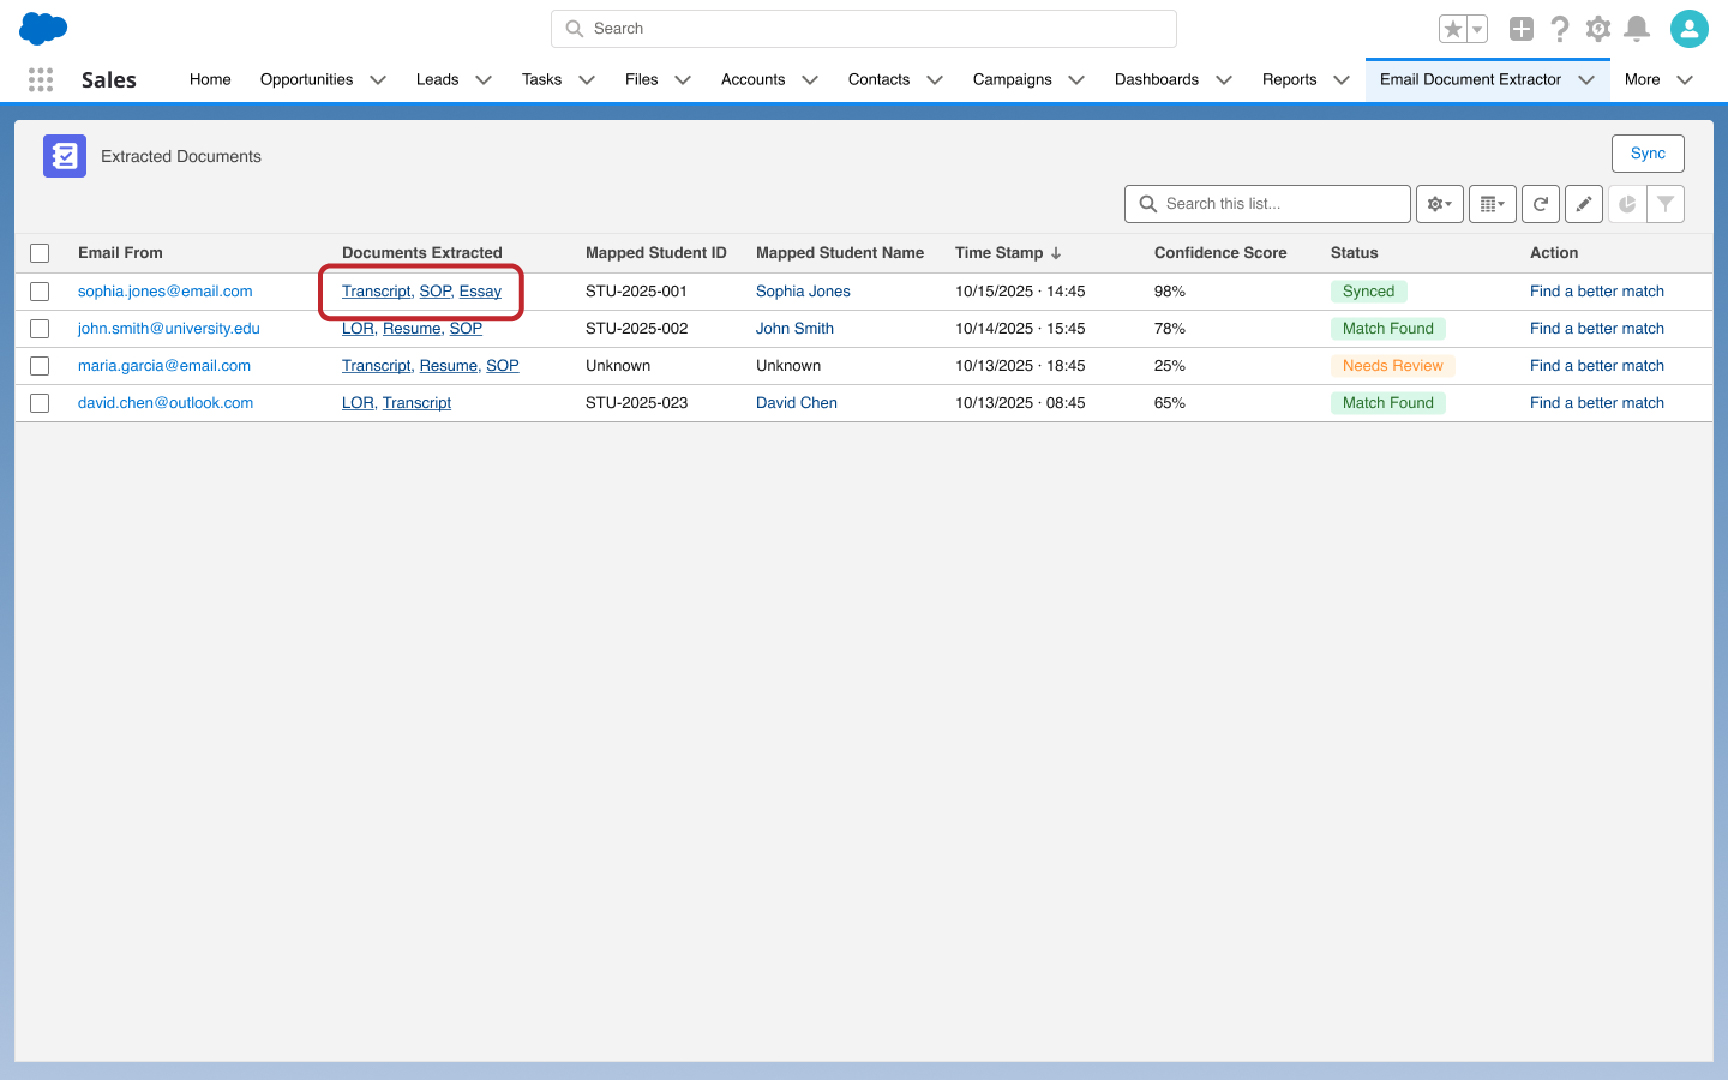Click the Search this list field
Viewport: 1728px width, 1080px height.
click(1280, 204)
